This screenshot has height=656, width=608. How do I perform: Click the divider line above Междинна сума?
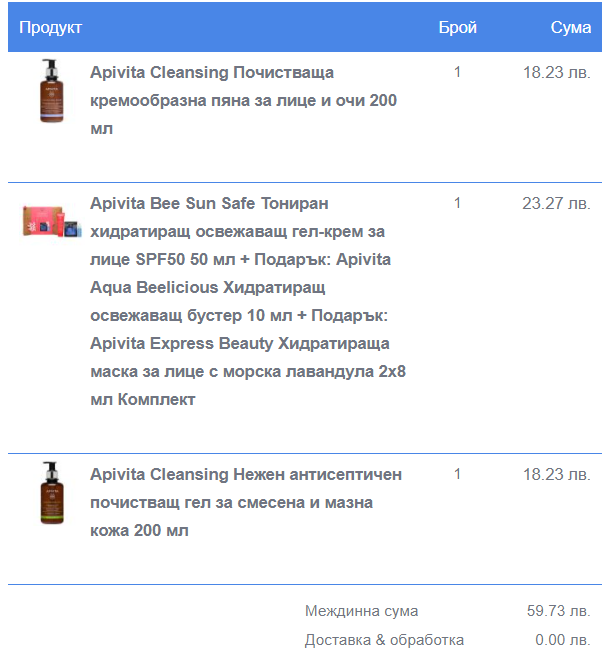(x=304, y=584)
